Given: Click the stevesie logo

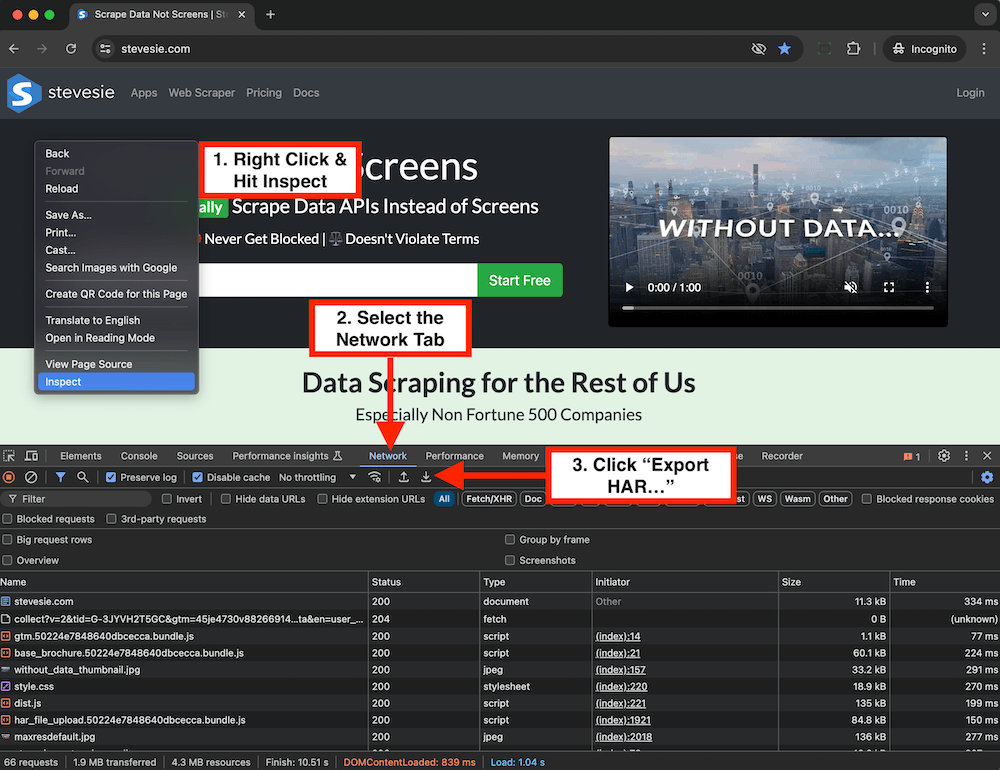Looking at the screenshot, I should [x=61, y=93].
